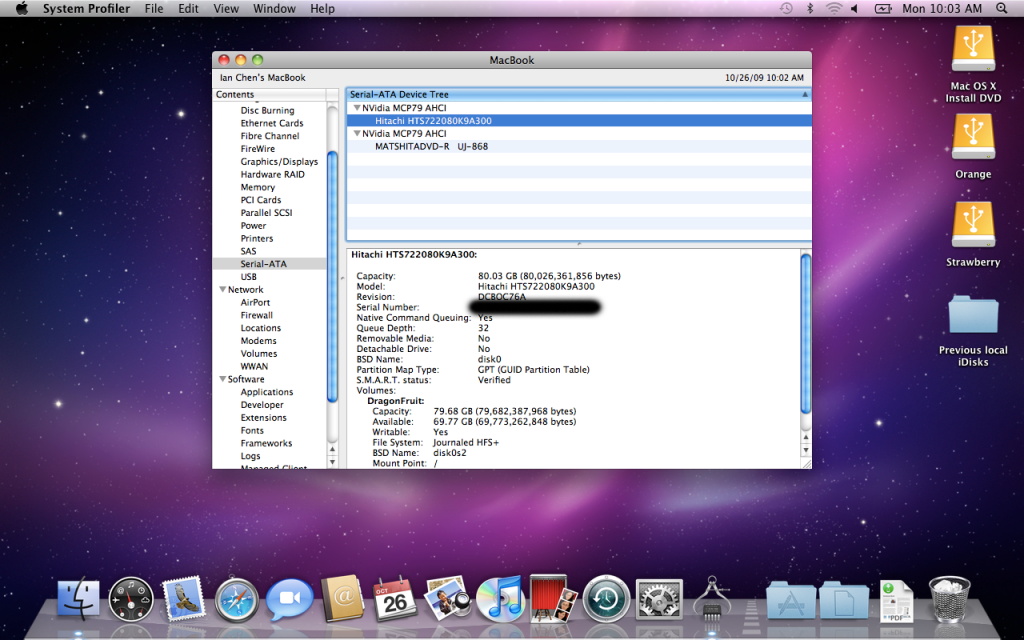The height and width of the screenshot is (640, 1024).
Task: Select Memory in the Contents sidebar
Action: point(257,187)
